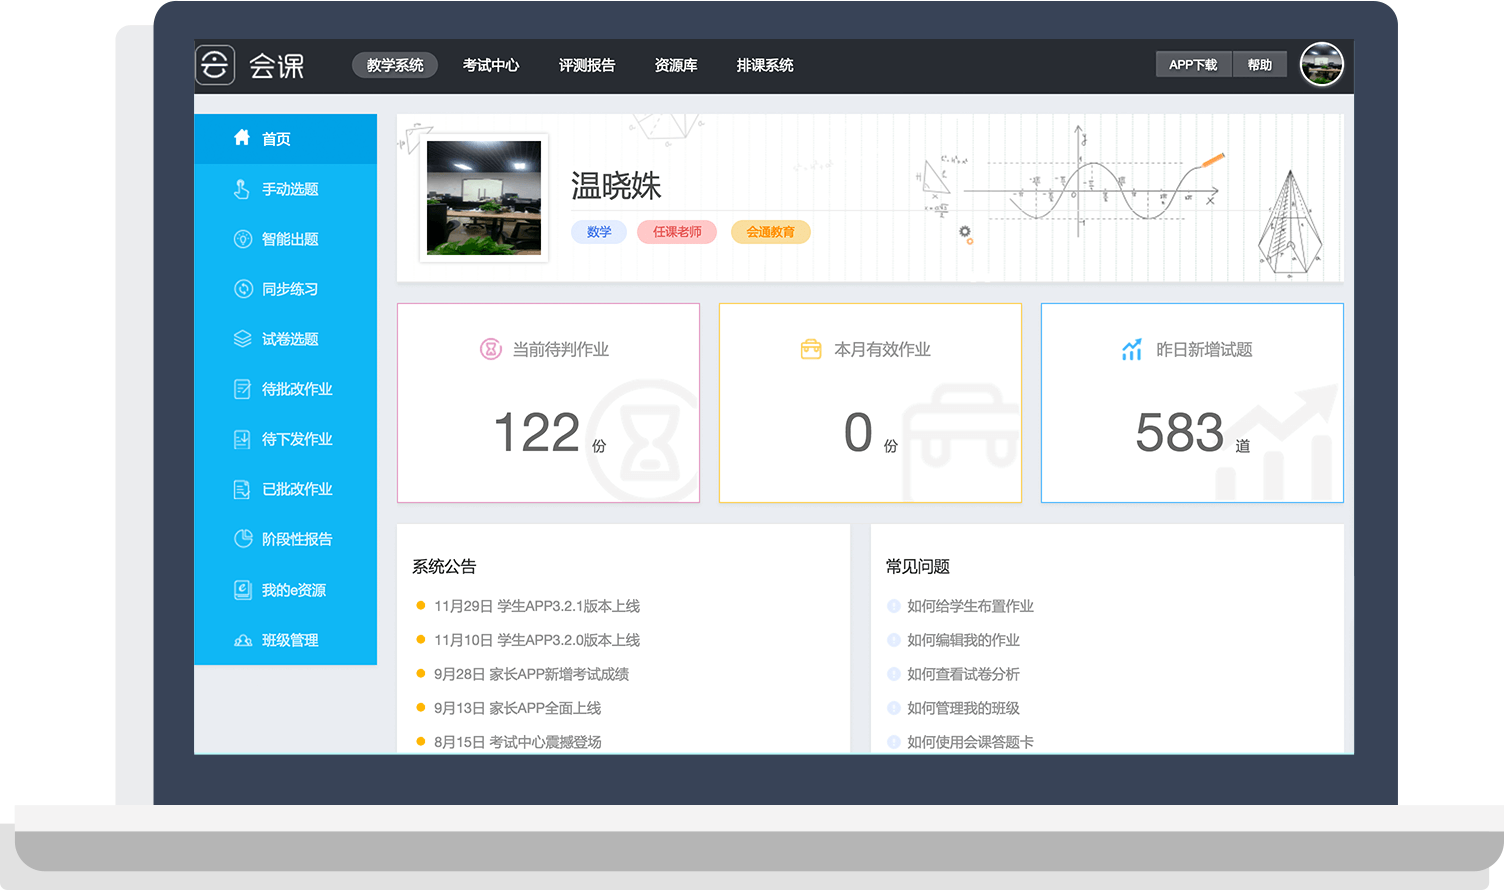Open the home icon in sidebar
Screen dimensions: 1504x890
coord(242,138)
